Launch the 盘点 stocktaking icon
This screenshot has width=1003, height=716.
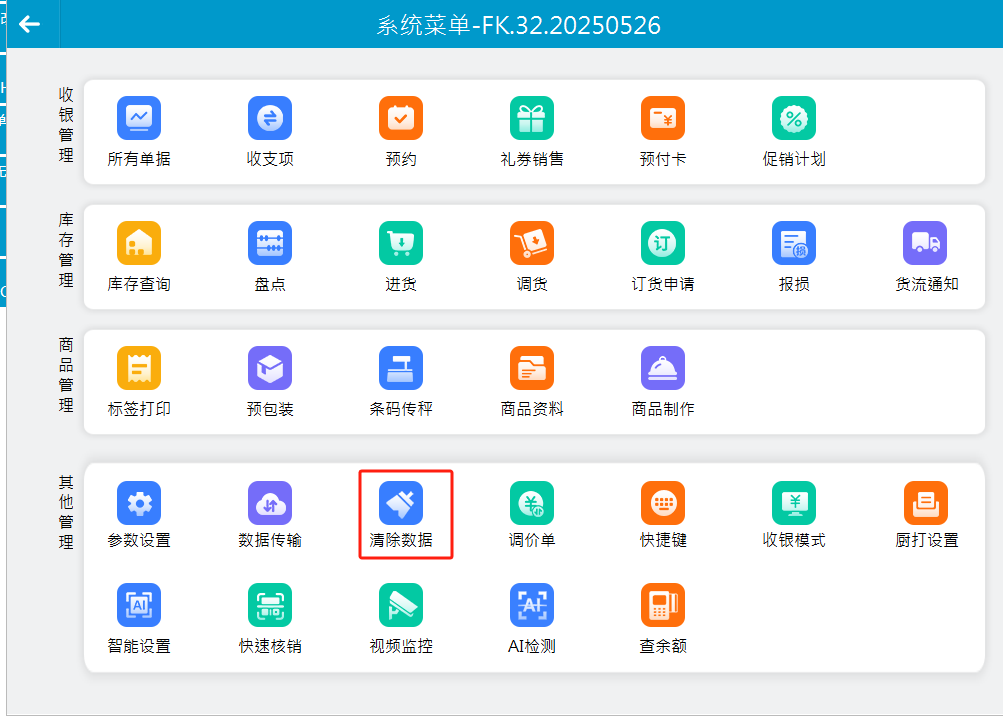[x=270, y=243]
